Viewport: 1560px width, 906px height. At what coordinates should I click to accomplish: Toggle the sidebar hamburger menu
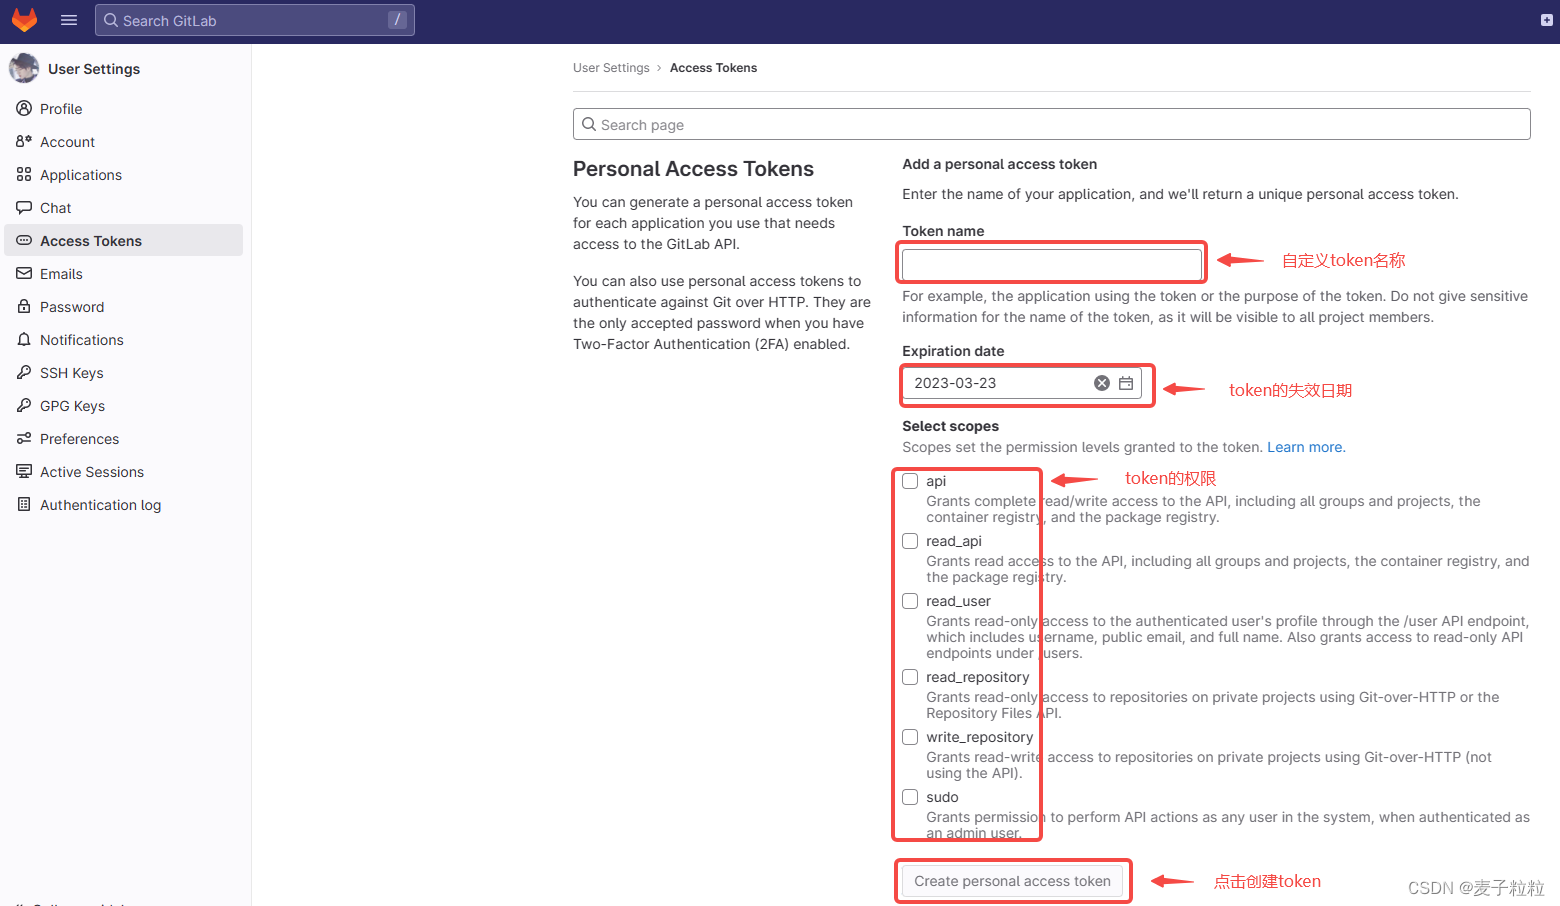pyautogui.click(x=68, y=19)
